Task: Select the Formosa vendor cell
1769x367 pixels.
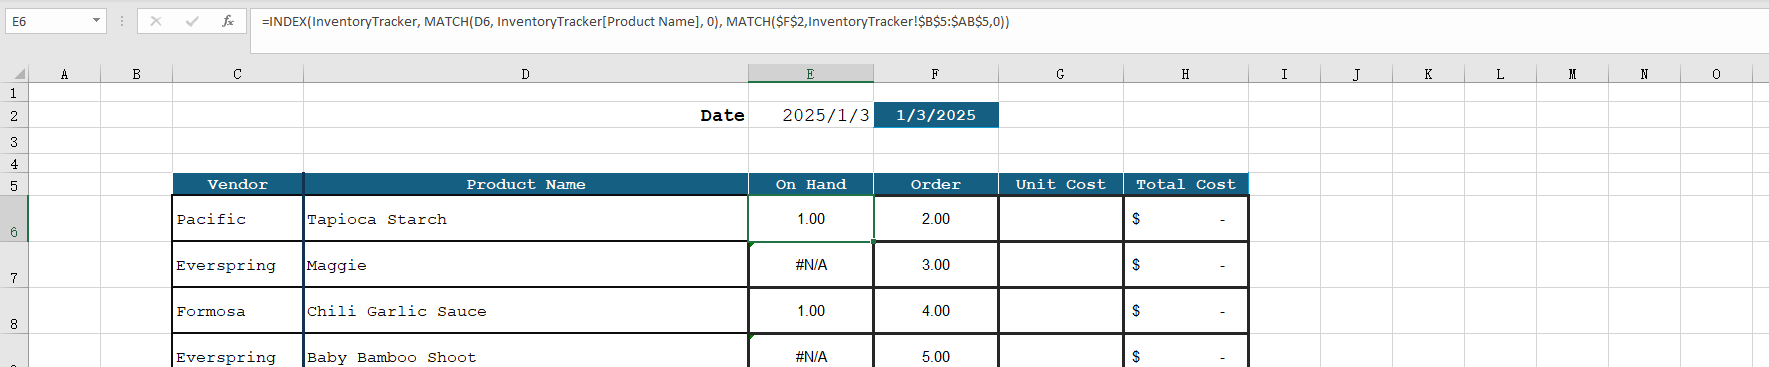Action: (x=237, y=310)
